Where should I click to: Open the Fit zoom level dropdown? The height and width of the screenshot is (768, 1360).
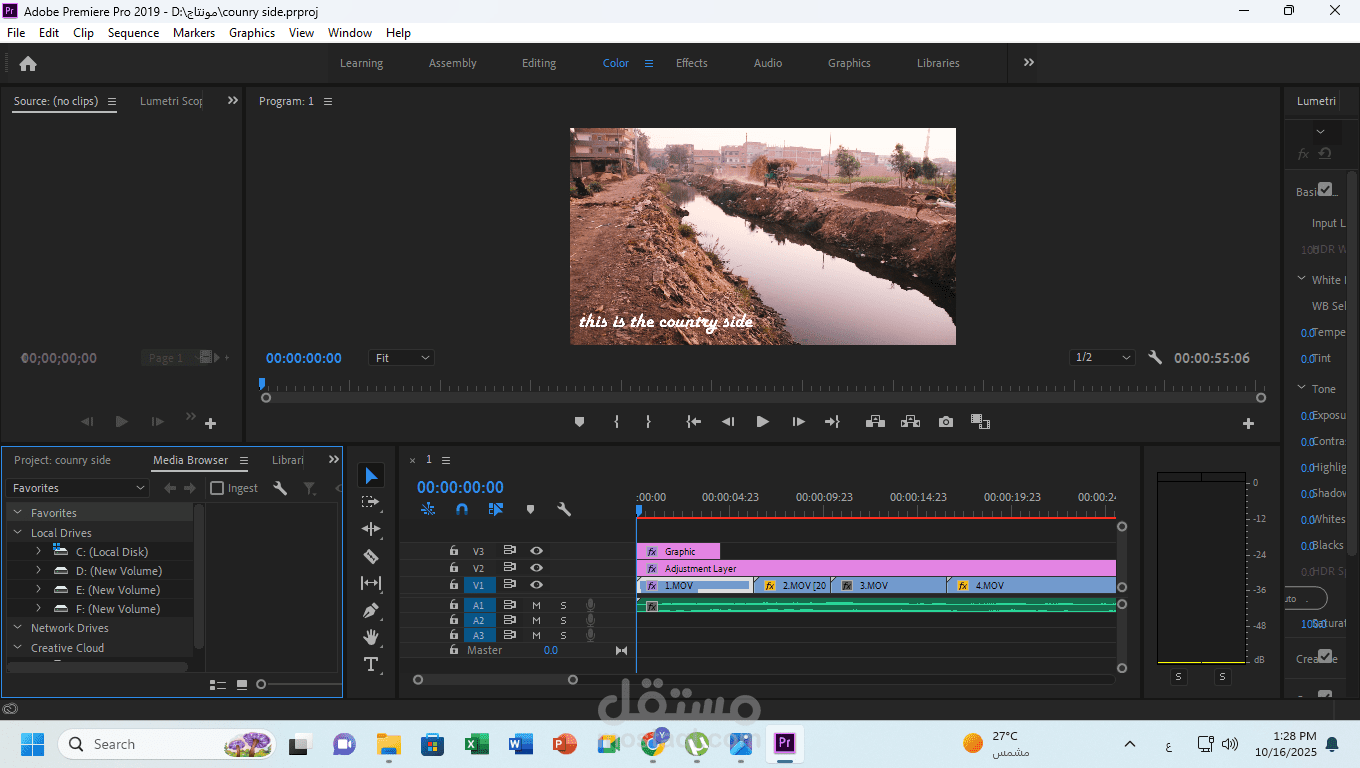pos(401,358)
